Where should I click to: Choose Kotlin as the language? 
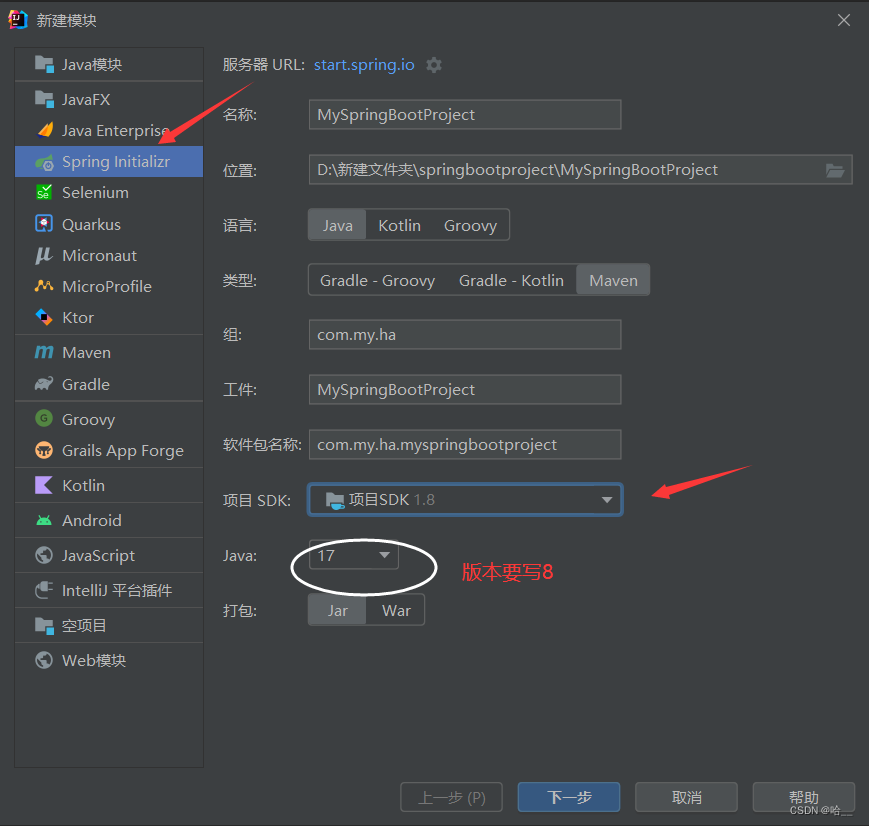point(400,225)
